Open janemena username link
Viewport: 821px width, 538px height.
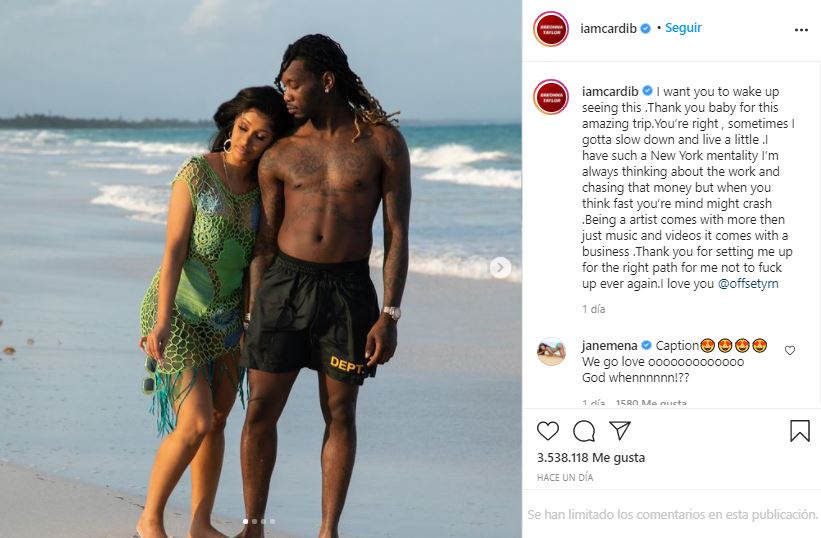pyautogui.click(x=609, y=345)
